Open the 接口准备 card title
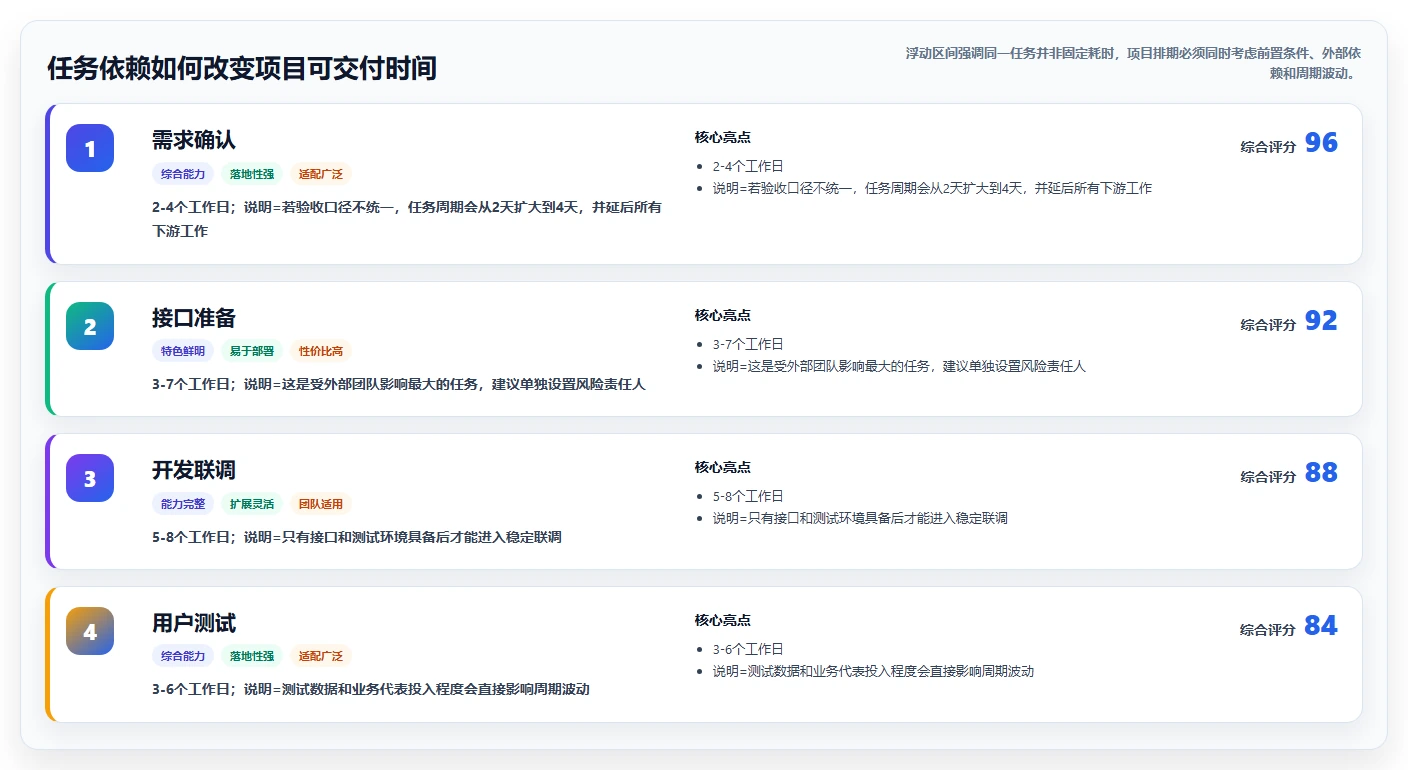 (194, 318)
